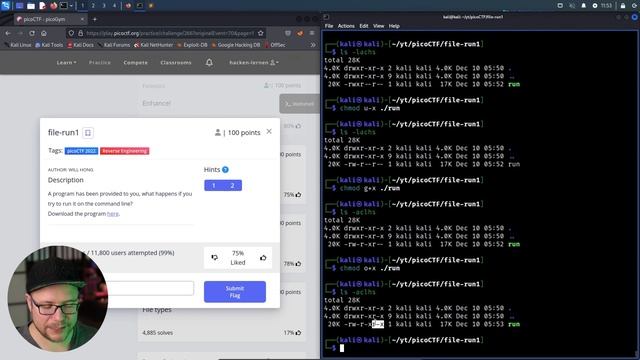Click the terminal window icon in titlebar
Image resolution: width=640 pixels, height=360 pixels.
[x=326, y=17]
